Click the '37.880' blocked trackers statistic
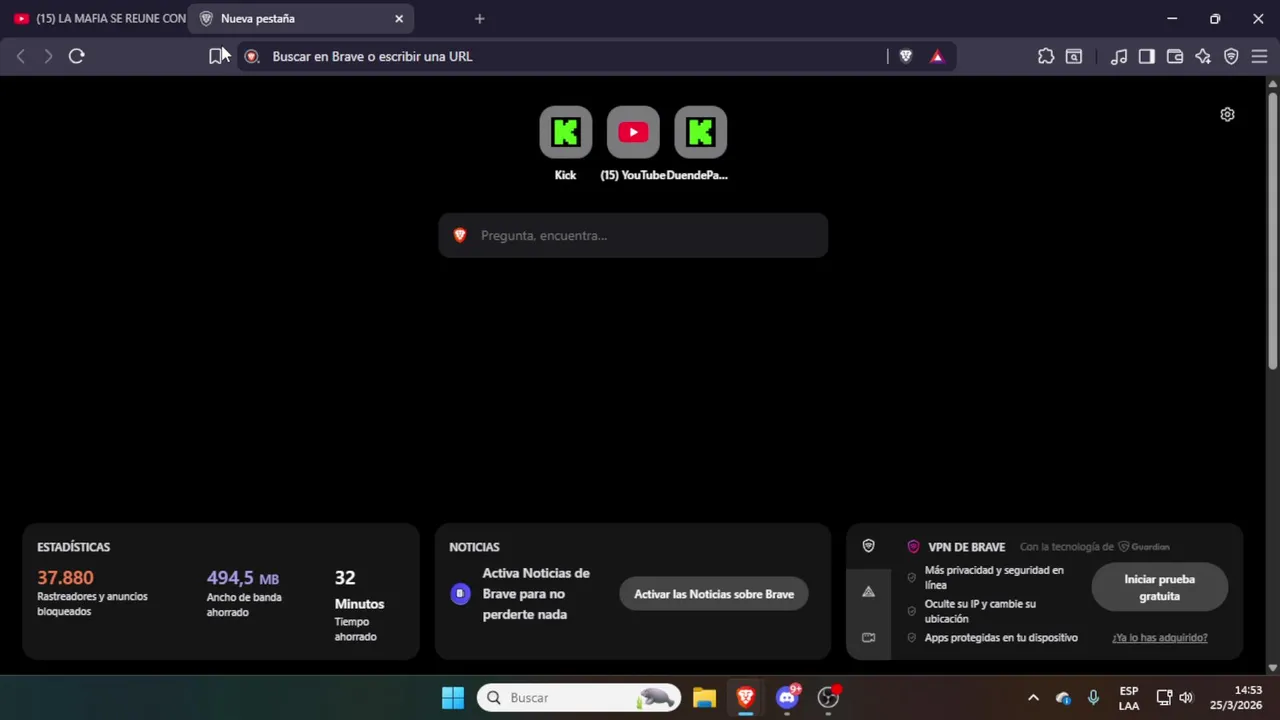Screen dimensions: 1280x720 click(x=65, y=578)
